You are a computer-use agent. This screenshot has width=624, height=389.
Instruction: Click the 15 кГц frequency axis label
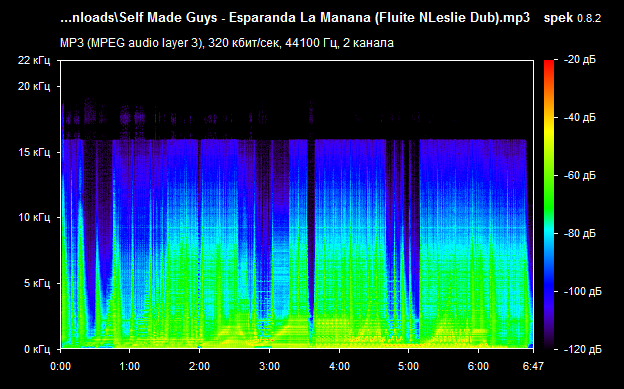coord(34,152)
